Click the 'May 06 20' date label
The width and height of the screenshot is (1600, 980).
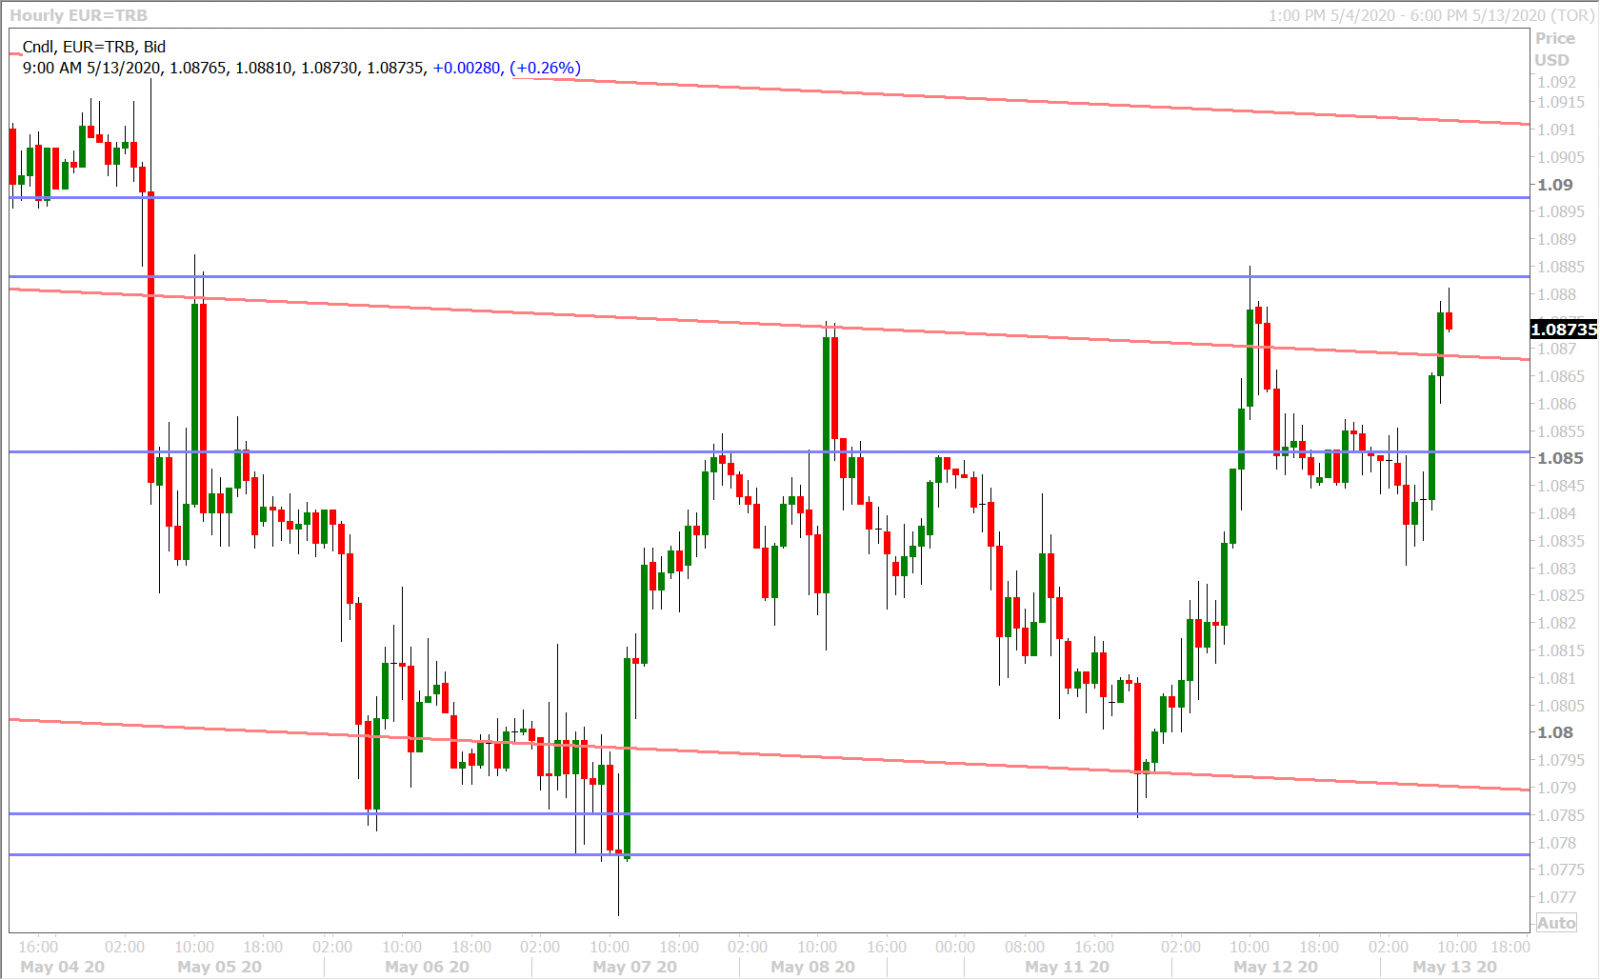click(x=427, y=967)
